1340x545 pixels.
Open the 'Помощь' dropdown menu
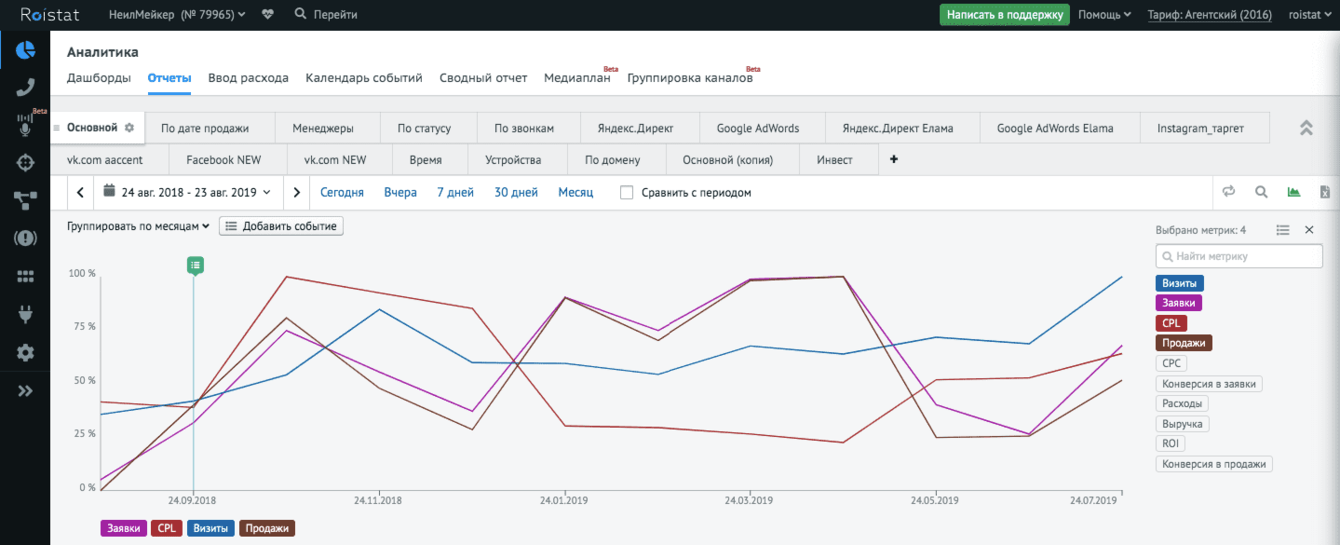click(x=1104, y=15)
